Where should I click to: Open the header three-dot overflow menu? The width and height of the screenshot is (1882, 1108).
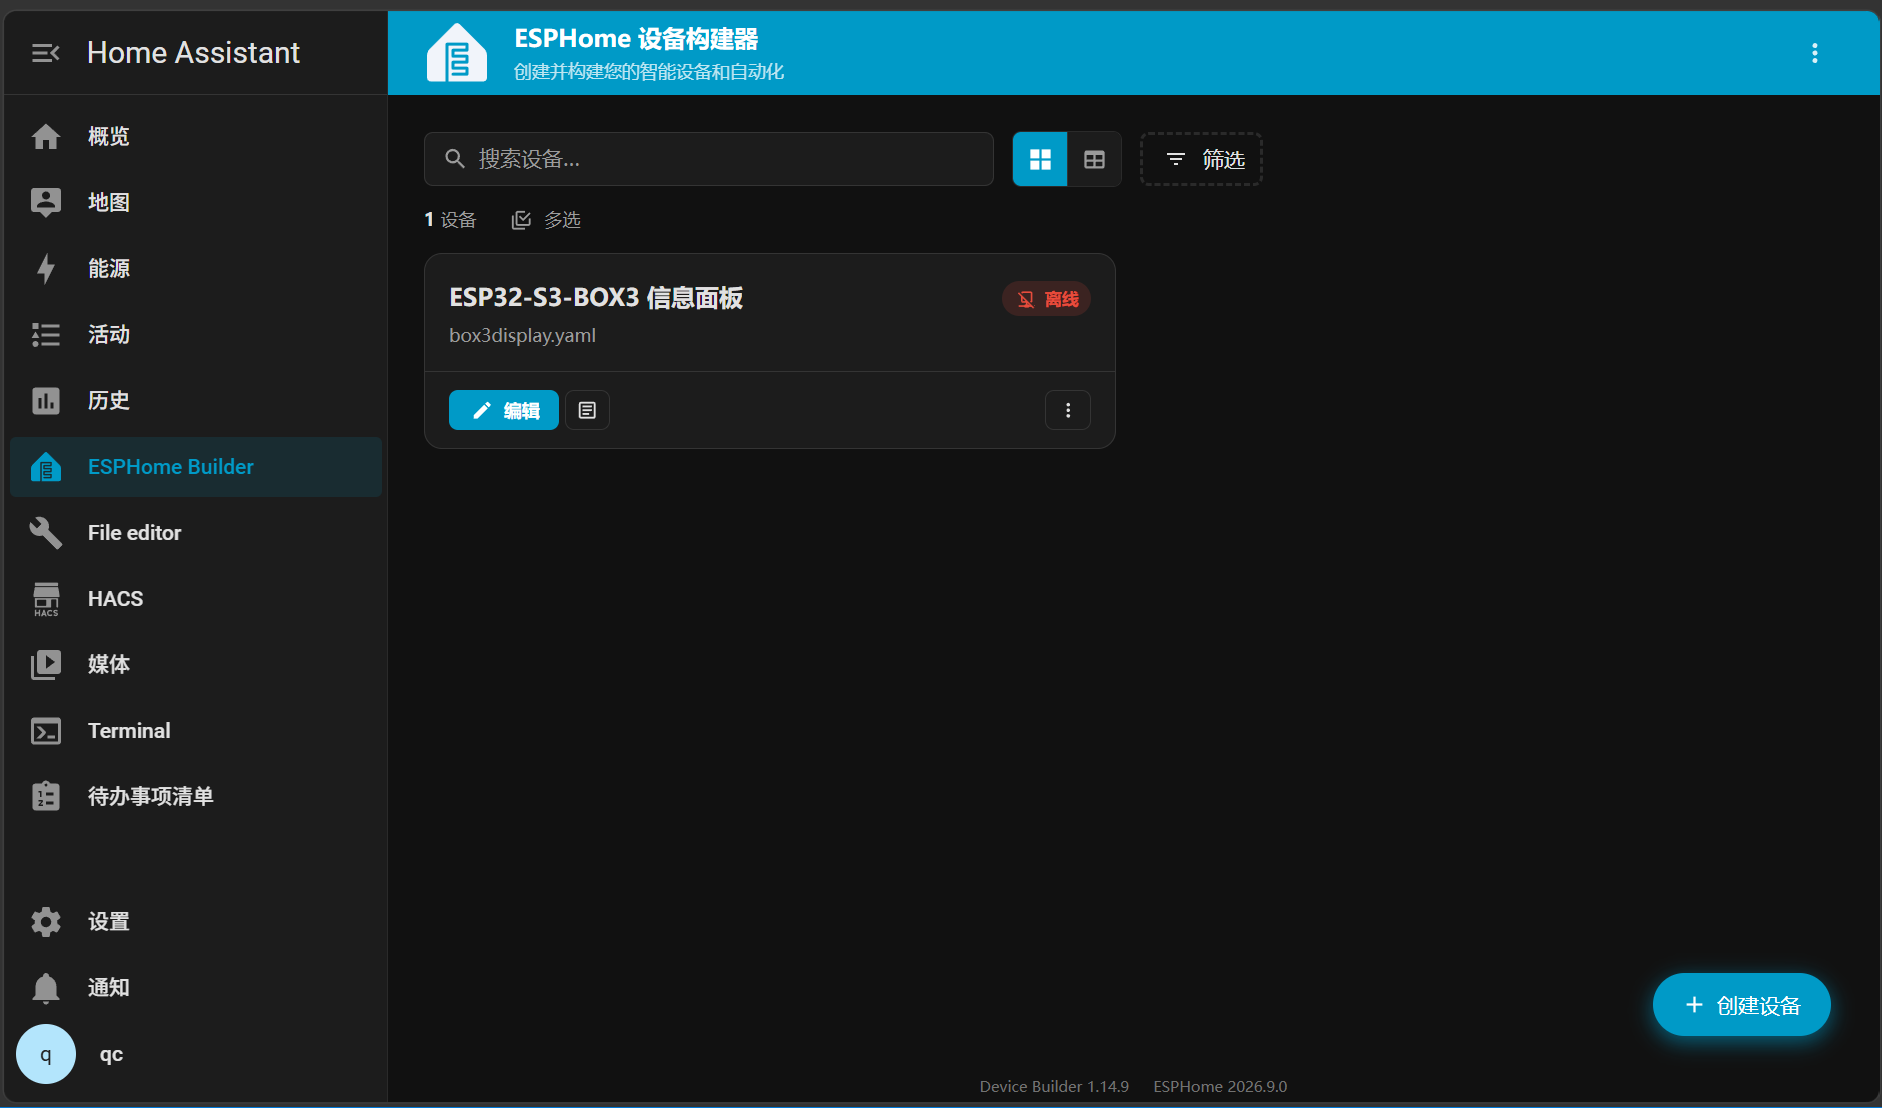click(x=1815, y=53)
